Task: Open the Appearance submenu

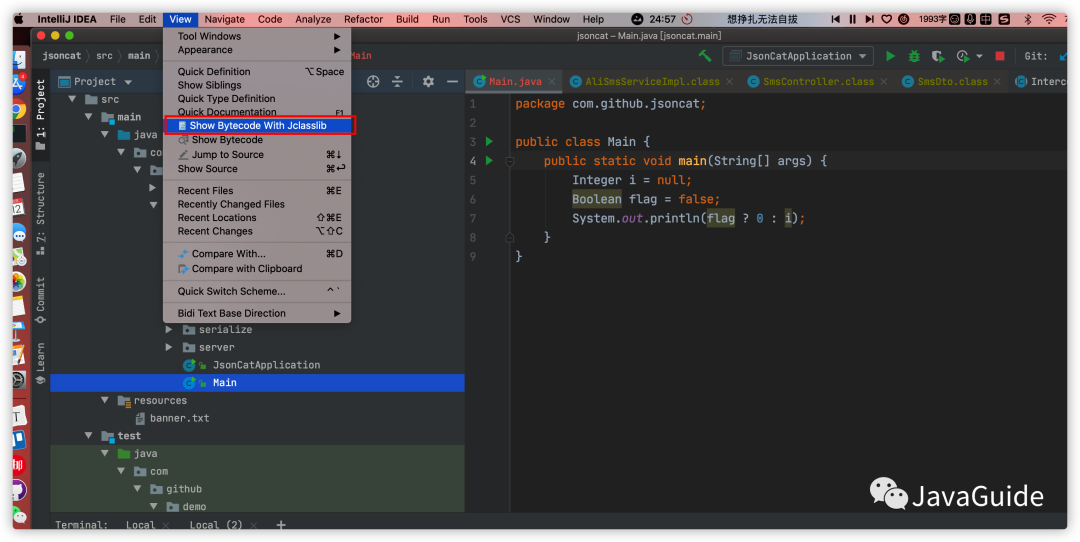Action: coord(258,50)
